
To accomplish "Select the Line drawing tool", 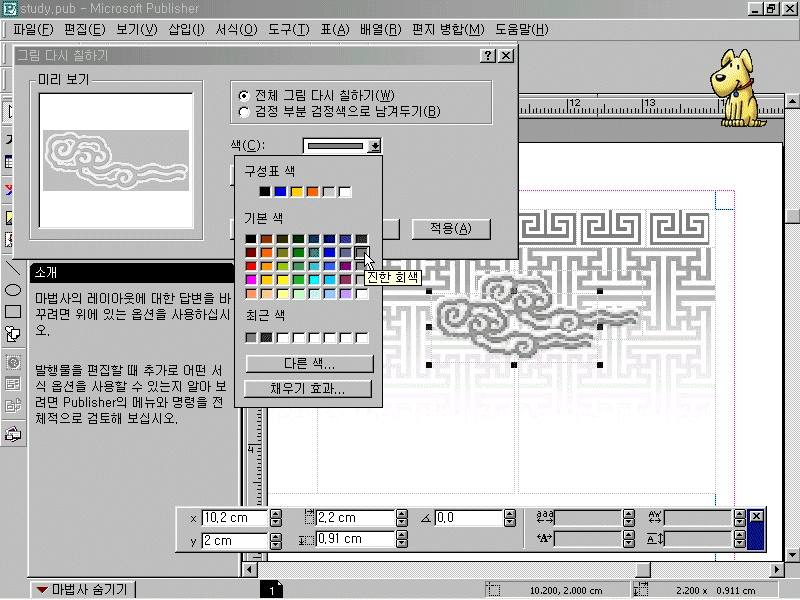I will click(12, 267).
